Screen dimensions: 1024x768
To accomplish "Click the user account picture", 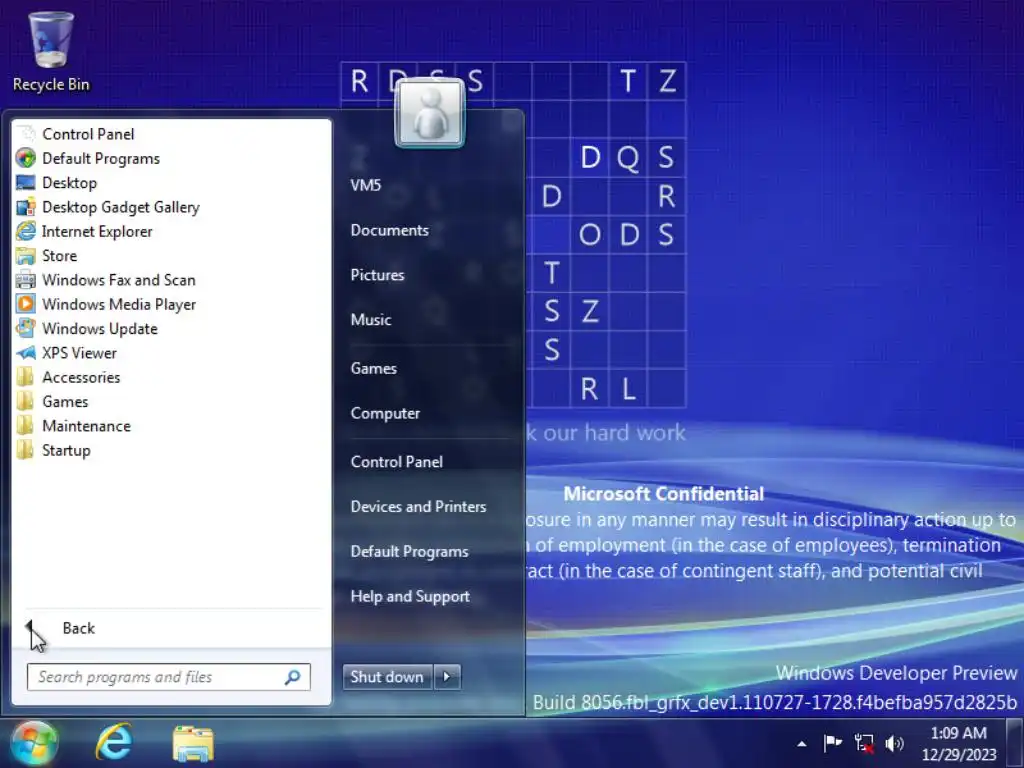I will pyautogui.click(x=430, y=113).
